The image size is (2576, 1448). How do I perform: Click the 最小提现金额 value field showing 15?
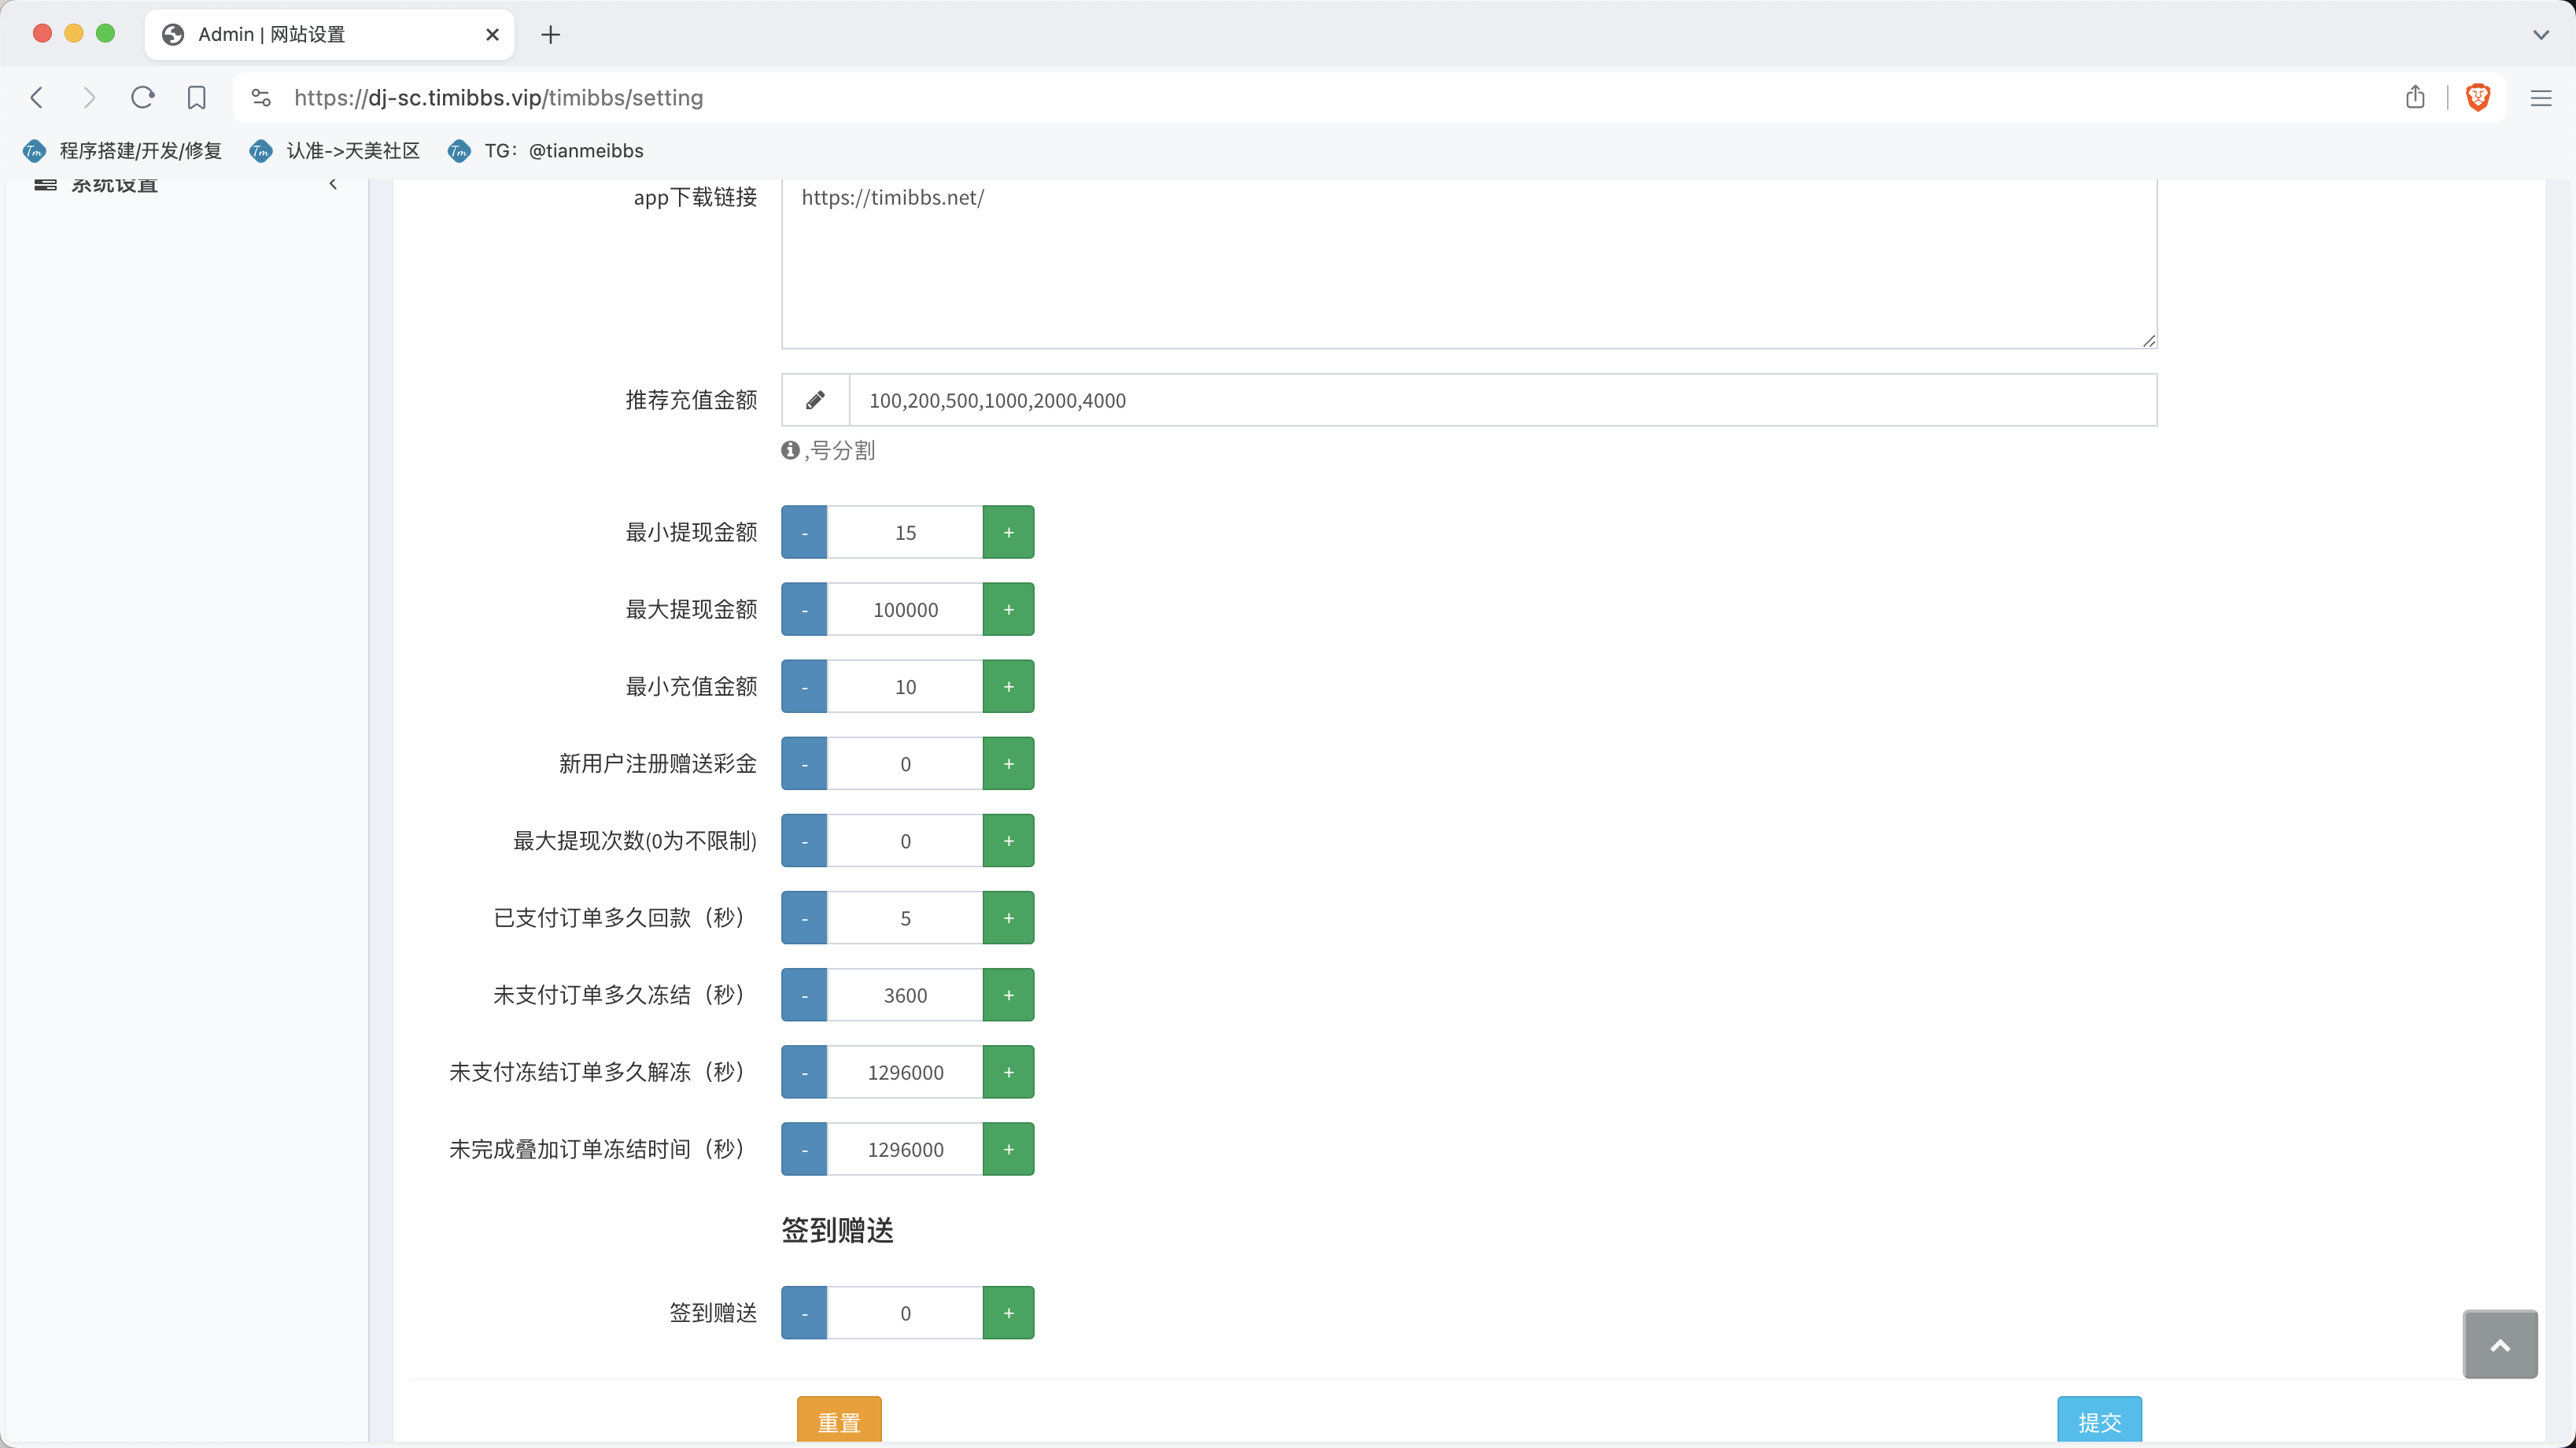[x=905, y=532]
